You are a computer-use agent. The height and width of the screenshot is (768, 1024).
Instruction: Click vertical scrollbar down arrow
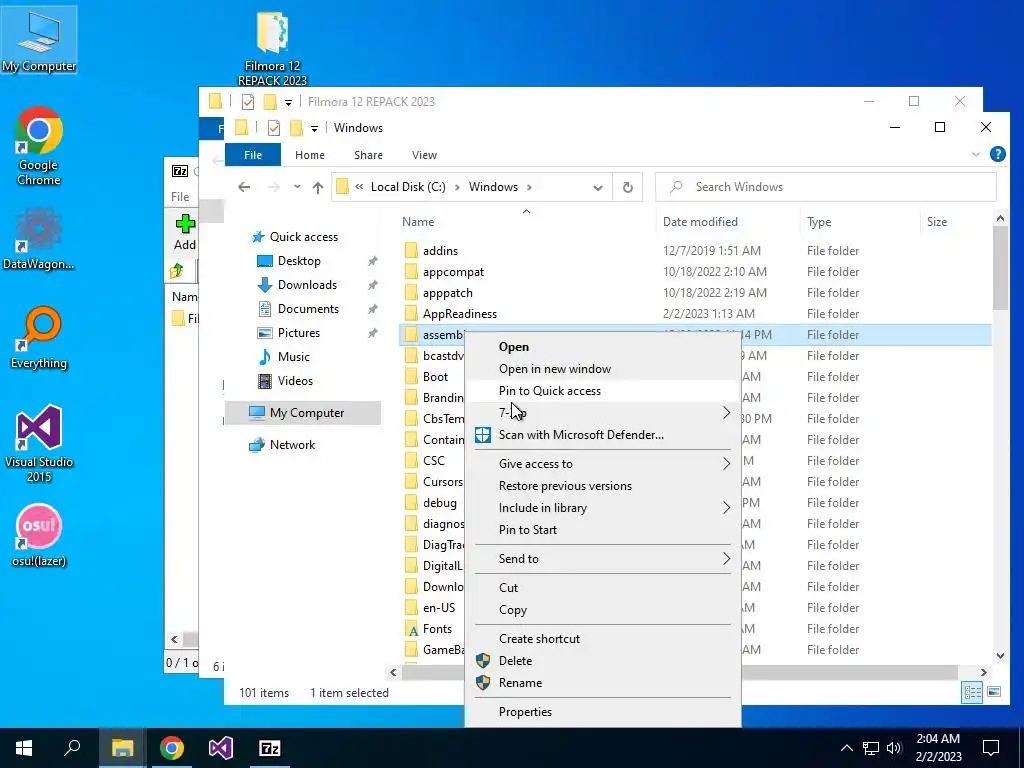click(1000, 656)
